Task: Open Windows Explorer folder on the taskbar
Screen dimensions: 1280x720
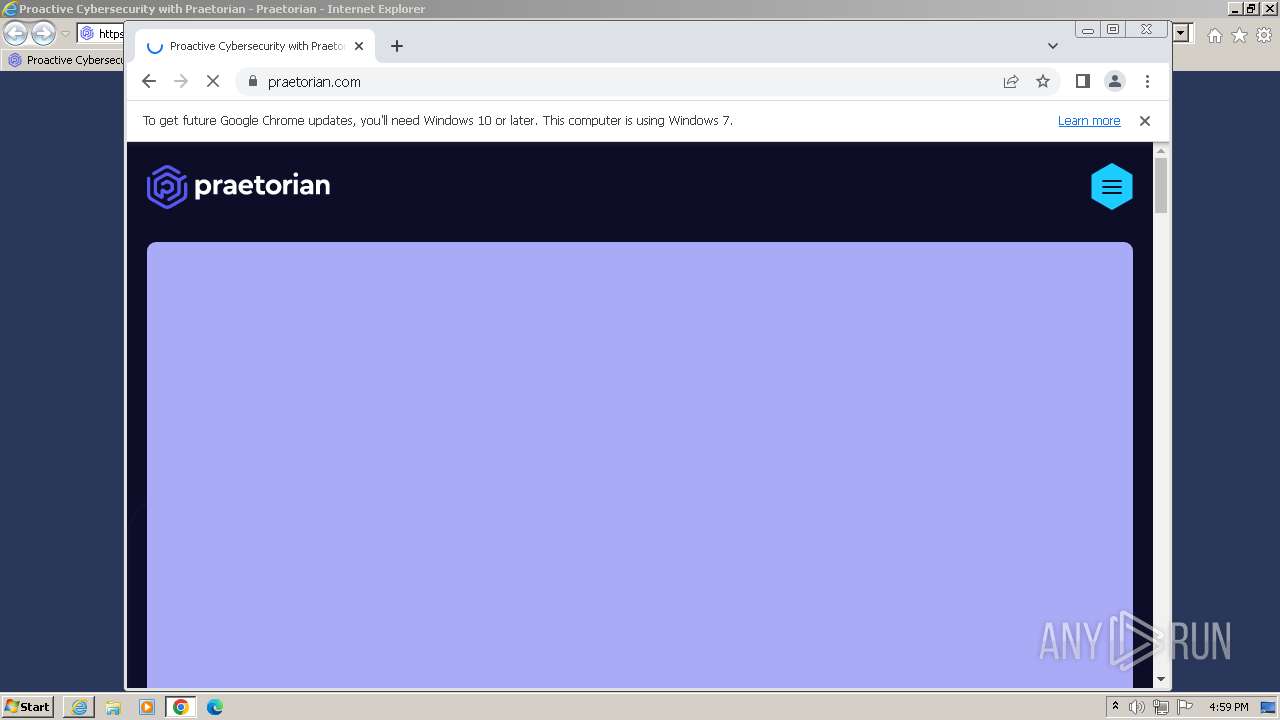Action: (x=113, y=707)
